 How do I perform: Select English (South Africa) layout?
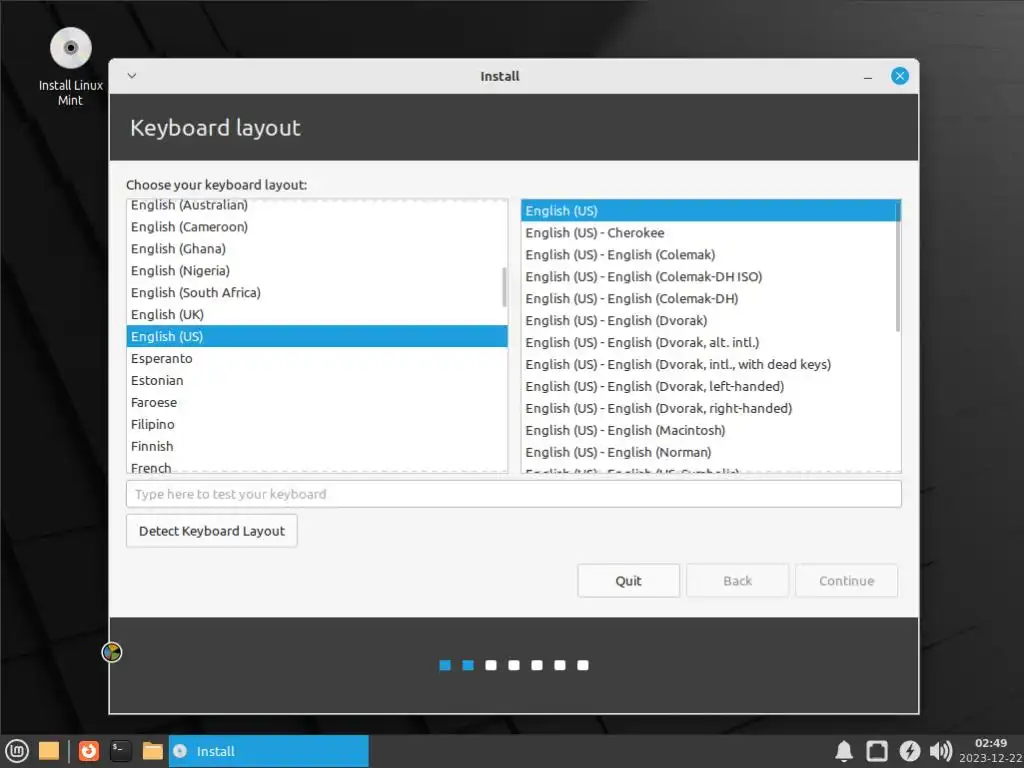point(317,293)
